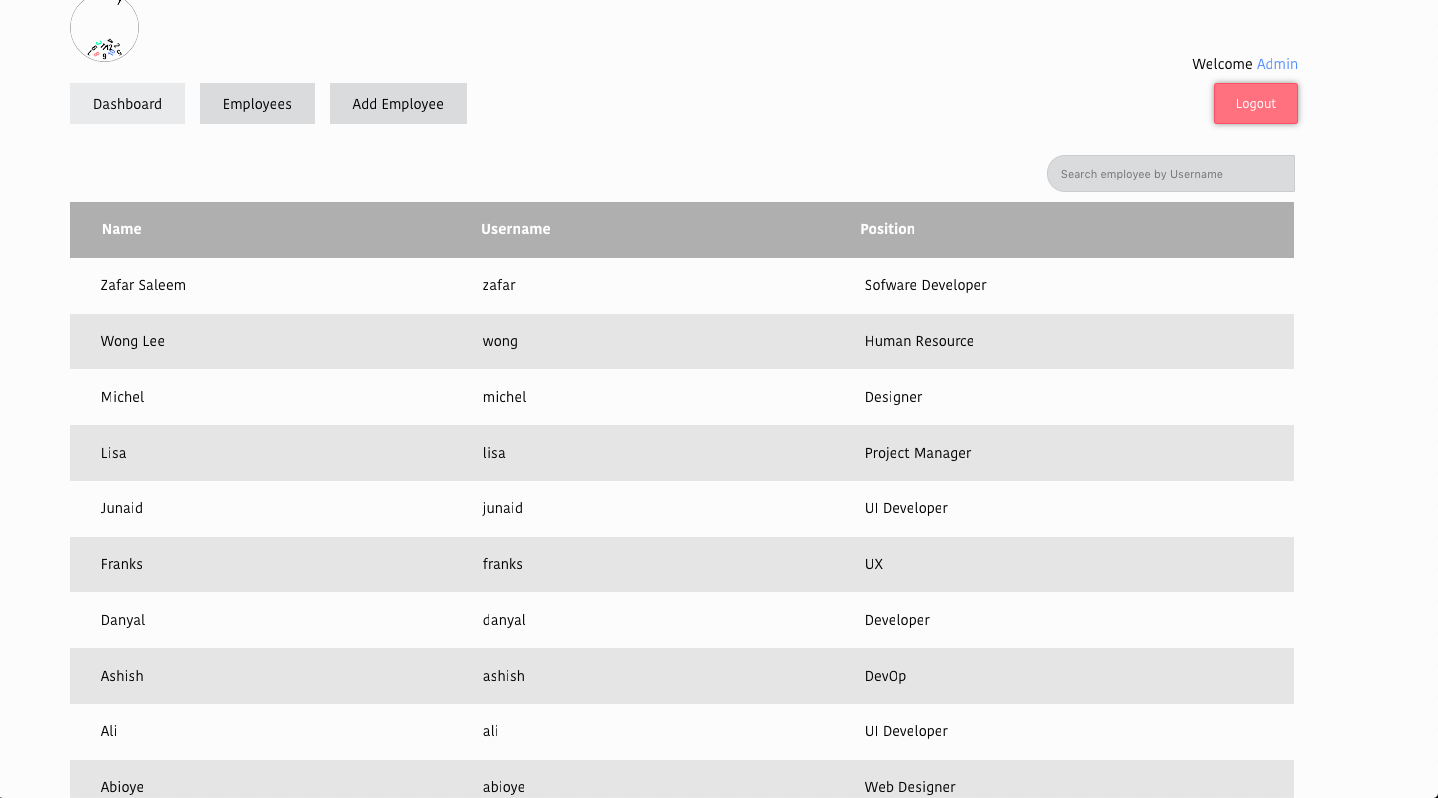Image resolution: width=1438 pixels, height=798 pixels.
Task: Click the username ashish
Action: (x=503, y=676)
